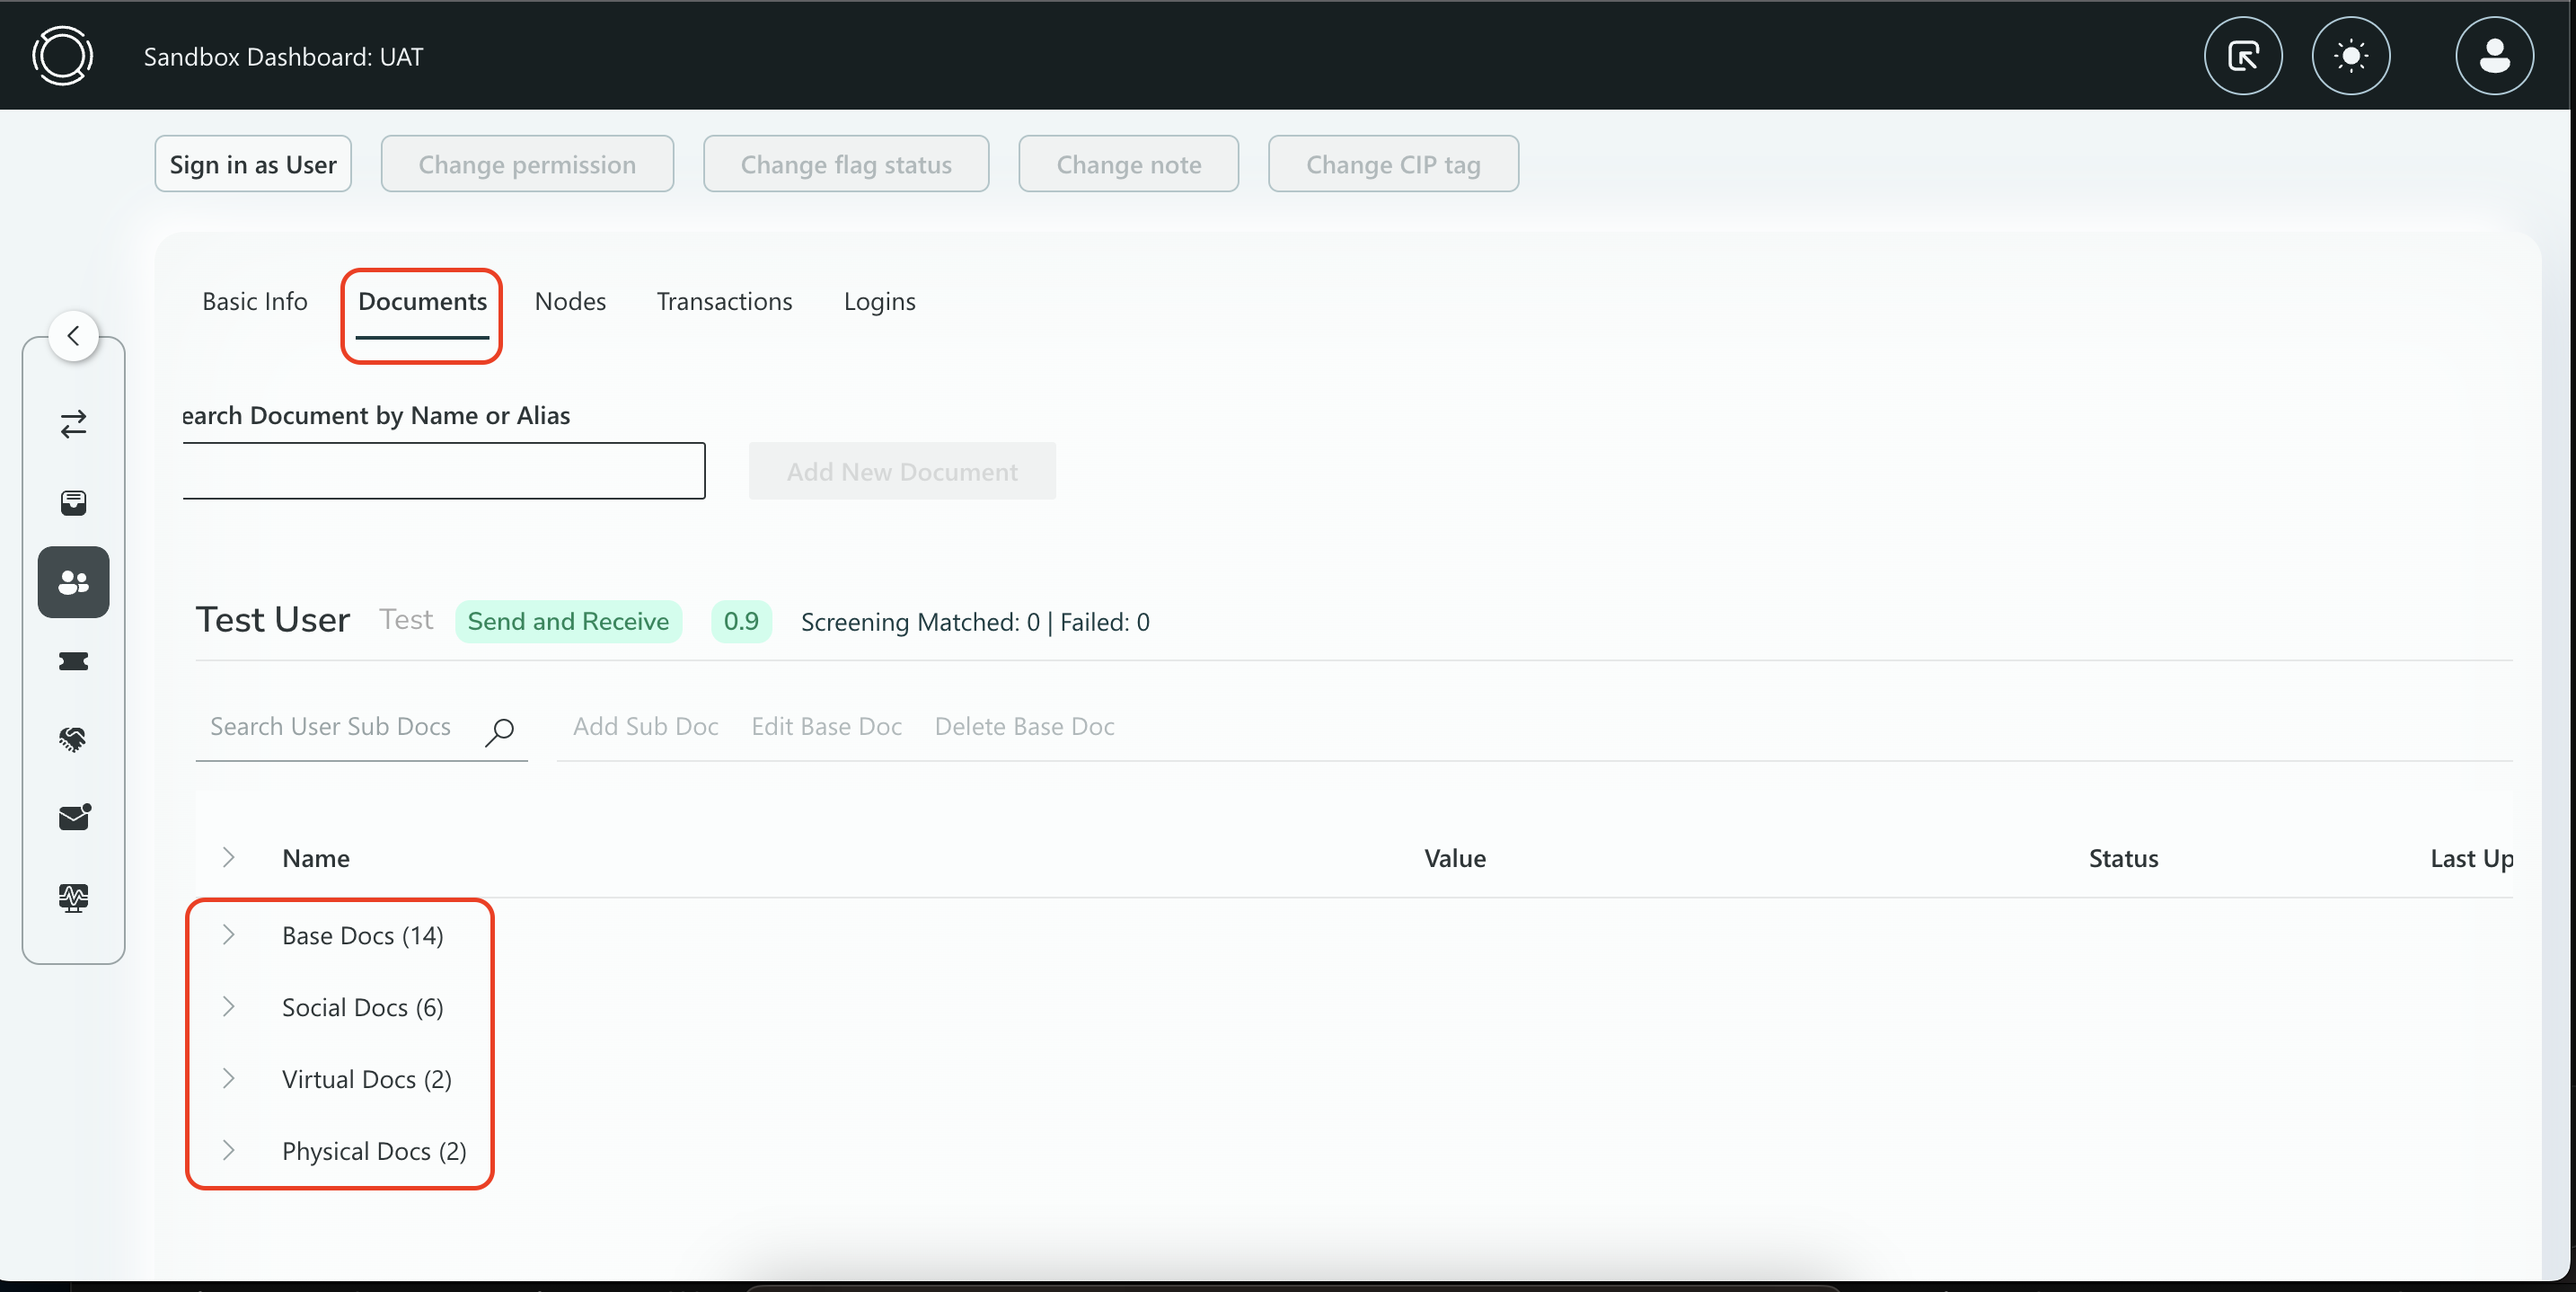Click the Name column header

316,858
